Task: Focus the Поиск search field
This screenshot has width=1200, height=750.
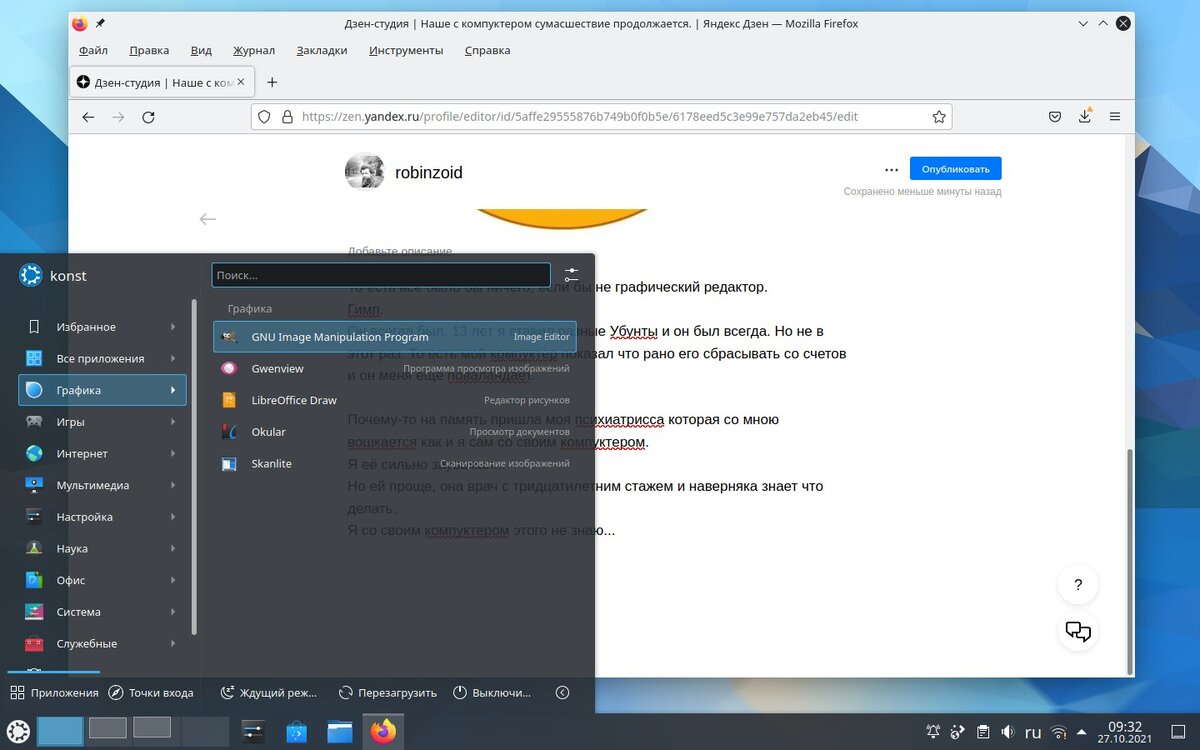Action: [x=381, y=274]
